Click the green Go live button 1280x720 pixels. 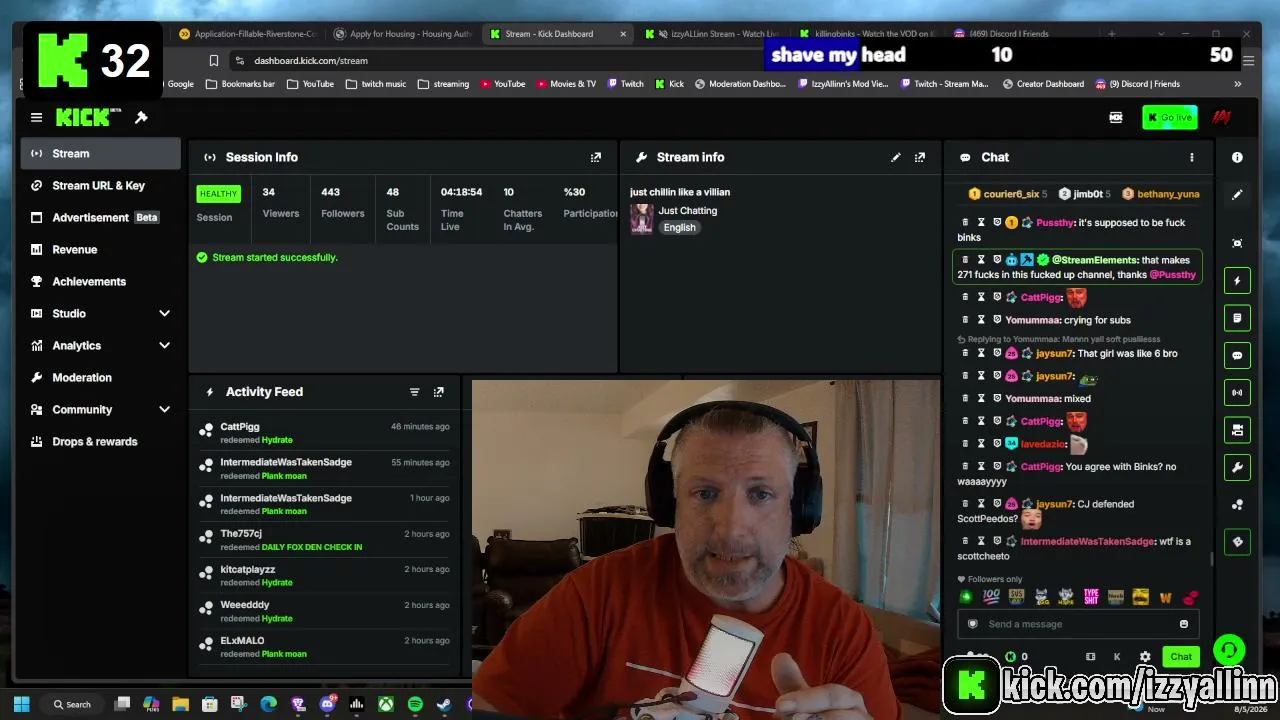pos(1169,118)
